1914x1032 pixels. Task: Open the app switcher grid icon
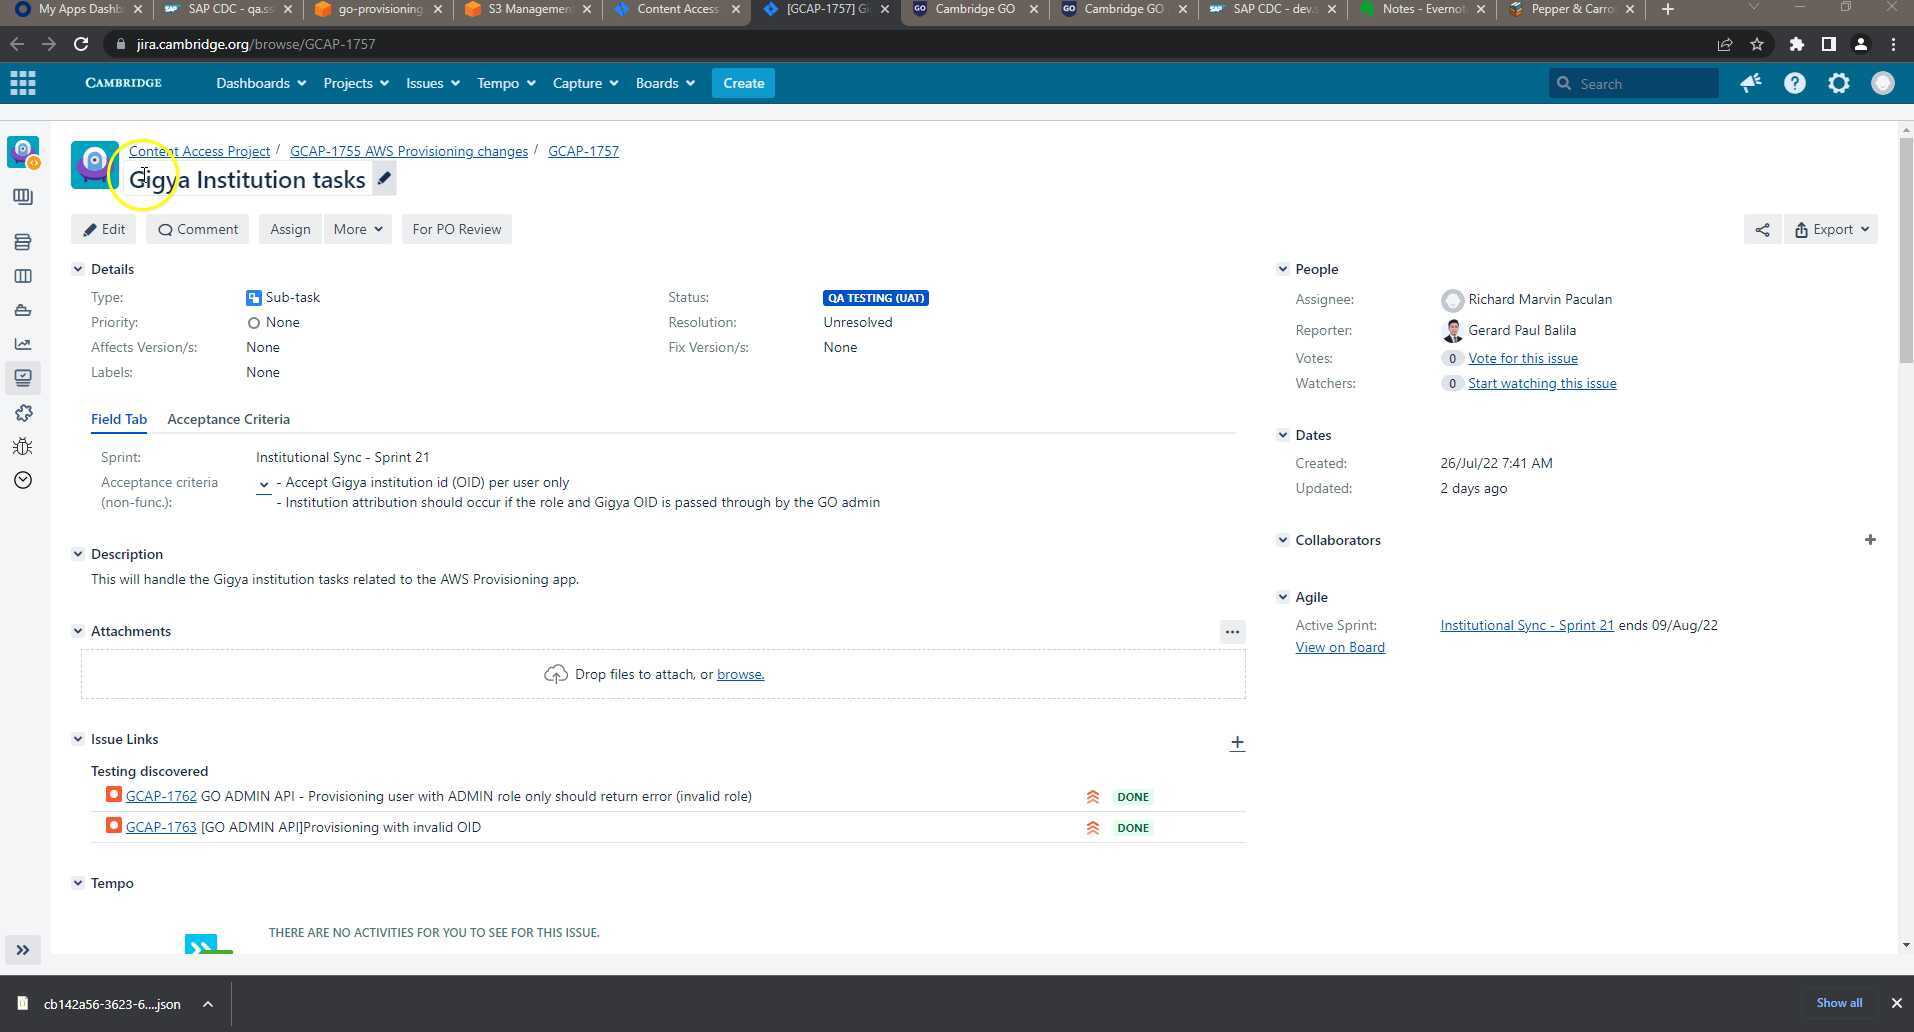22,82
